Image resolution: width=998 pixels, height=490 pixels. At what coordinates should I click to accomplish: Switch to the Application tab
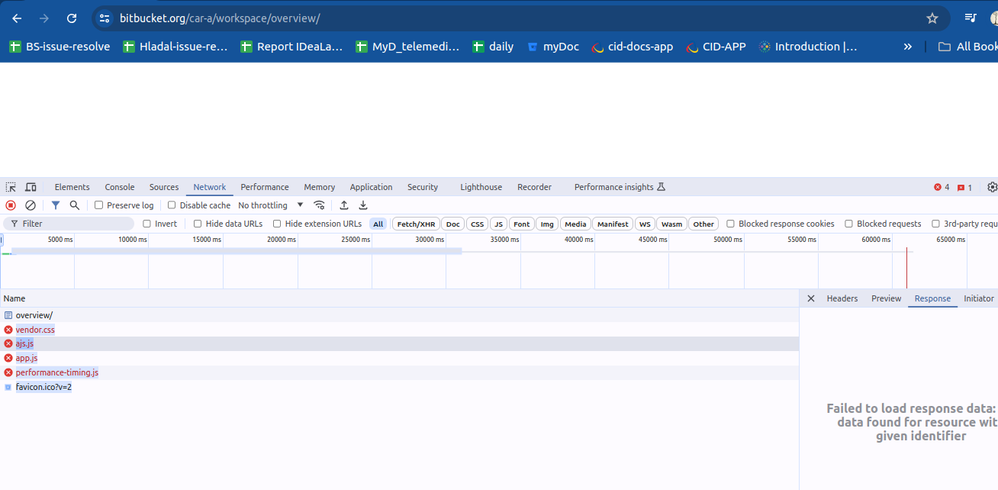[x=371, y=187]
